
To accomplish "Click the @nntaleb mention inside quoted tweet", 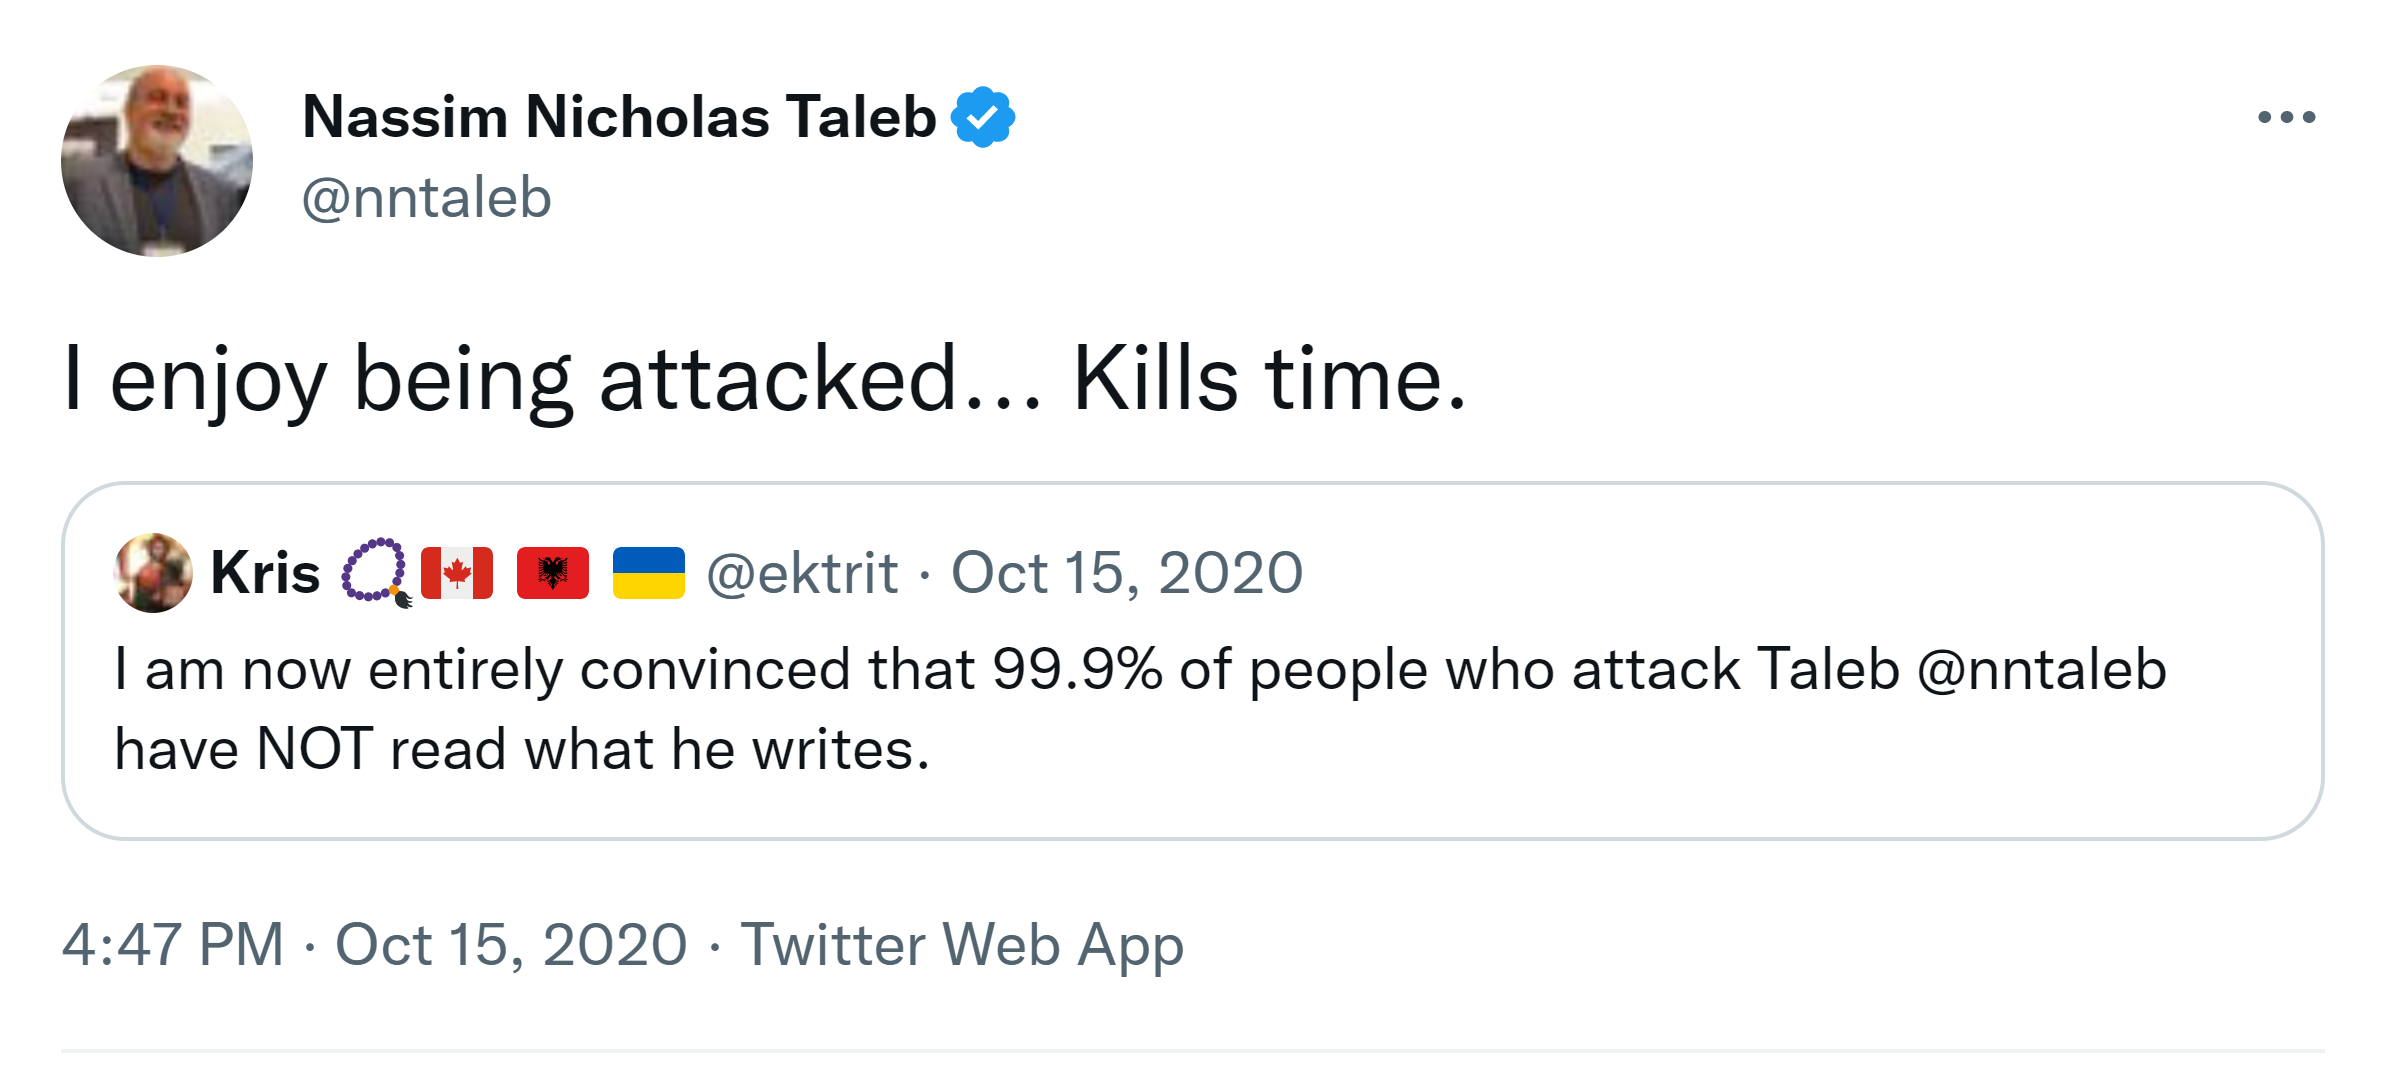I will tap(2041, 669).
